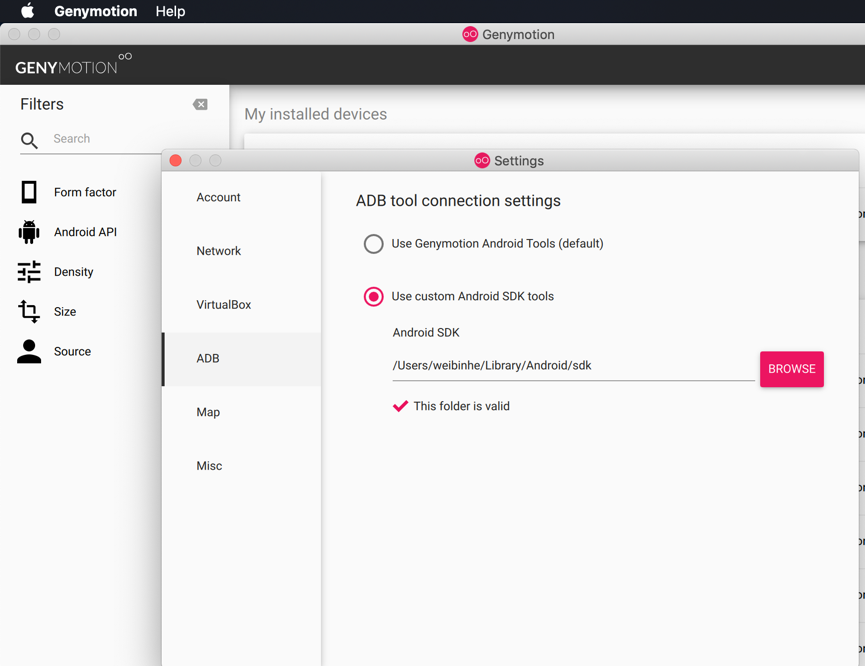Expand the Form factor filter
This screenshot has height=666, width=865.
pyautogui.click(x=85, y=192)
